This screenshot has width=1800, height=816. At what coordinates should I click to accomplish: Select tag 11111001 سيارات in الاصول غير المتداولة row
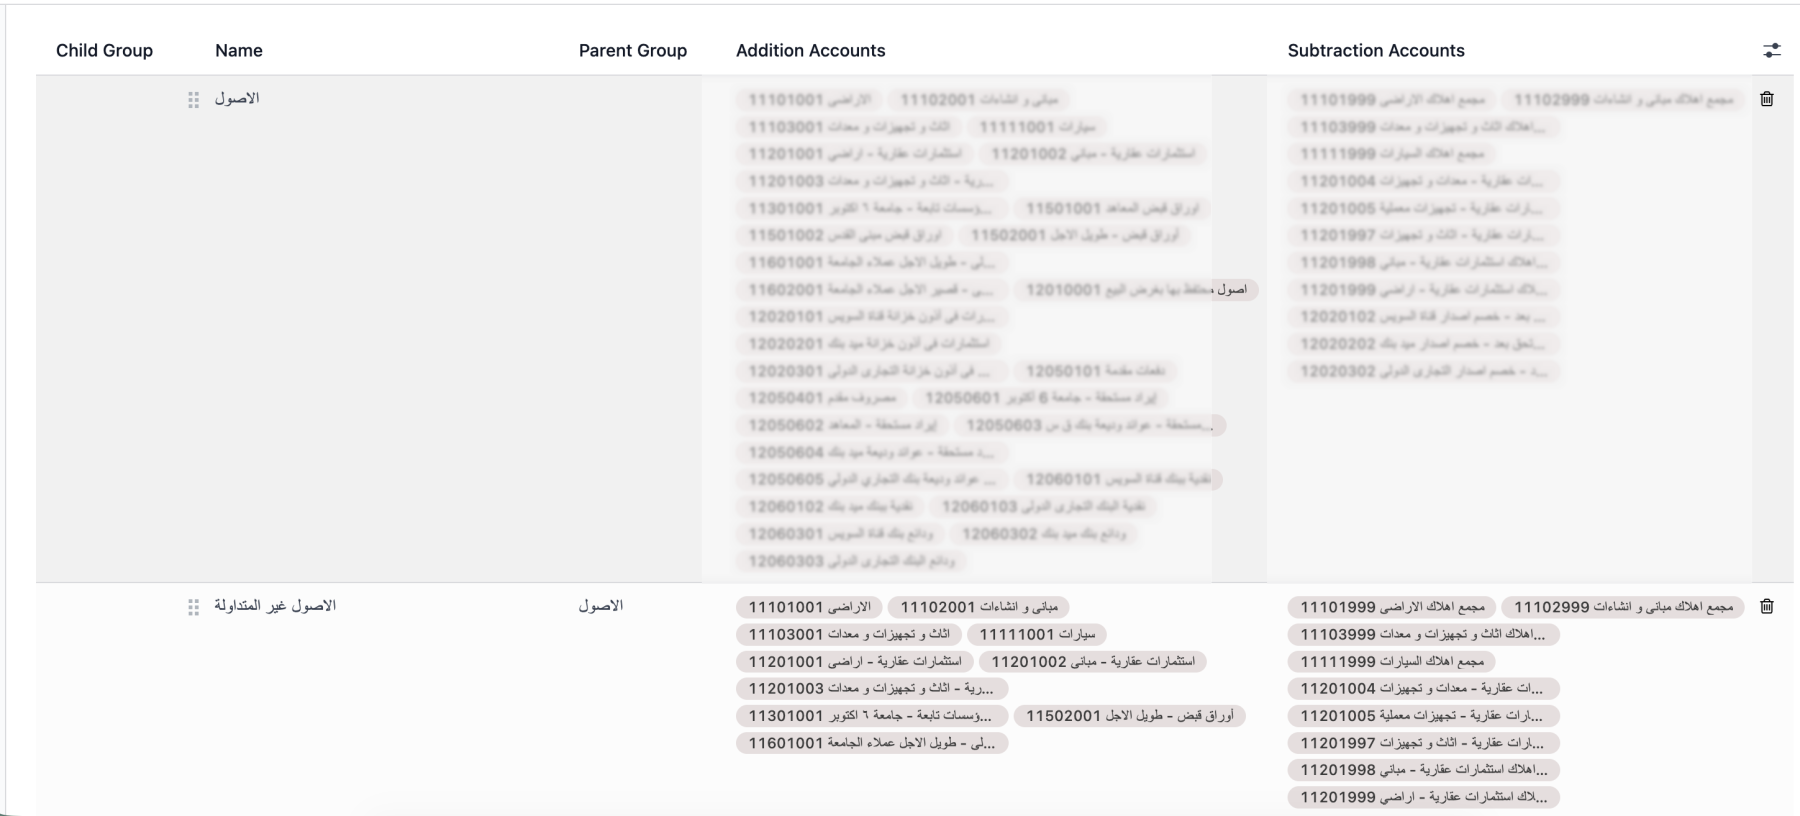[x=1037, y=634]
